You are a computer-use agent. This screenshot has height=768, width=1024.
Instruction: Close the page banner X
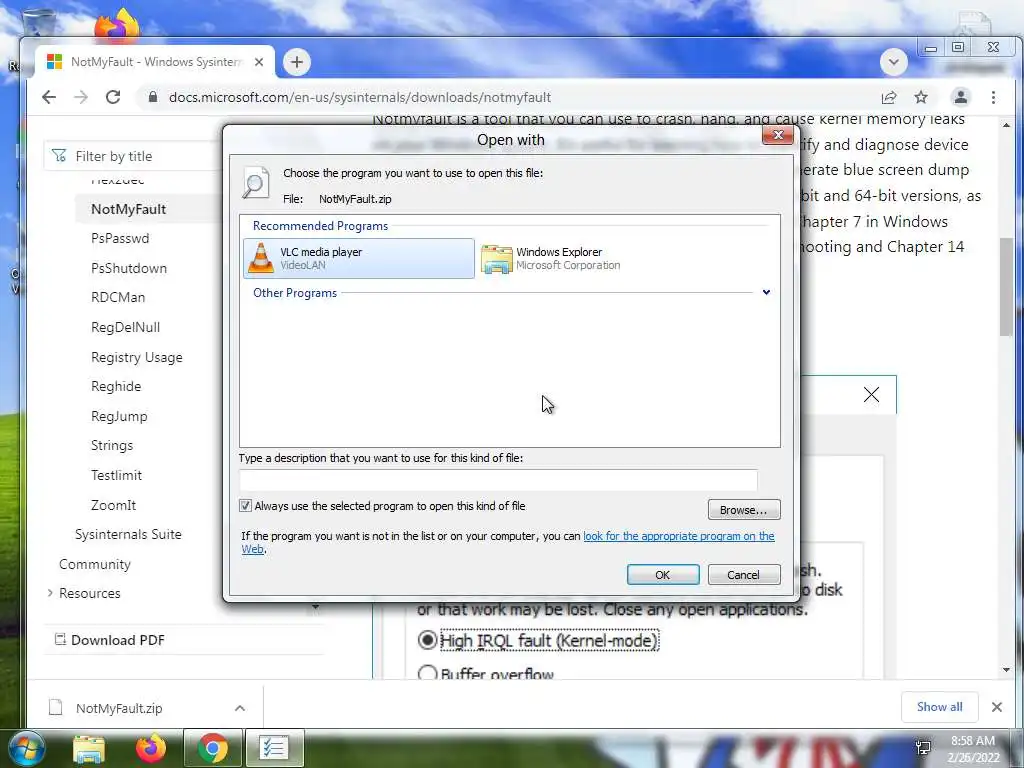(871, 394)
